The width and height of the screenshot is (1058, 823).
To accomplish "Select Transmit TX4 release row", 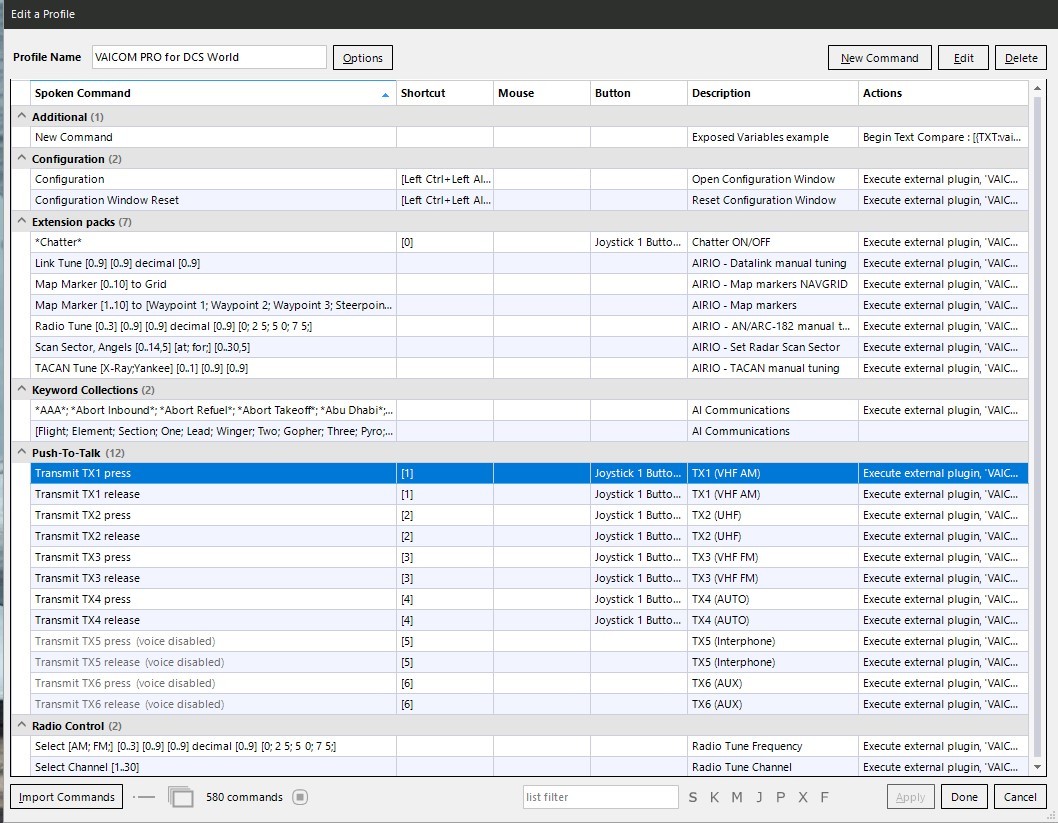I will click(x=529, y=620).
